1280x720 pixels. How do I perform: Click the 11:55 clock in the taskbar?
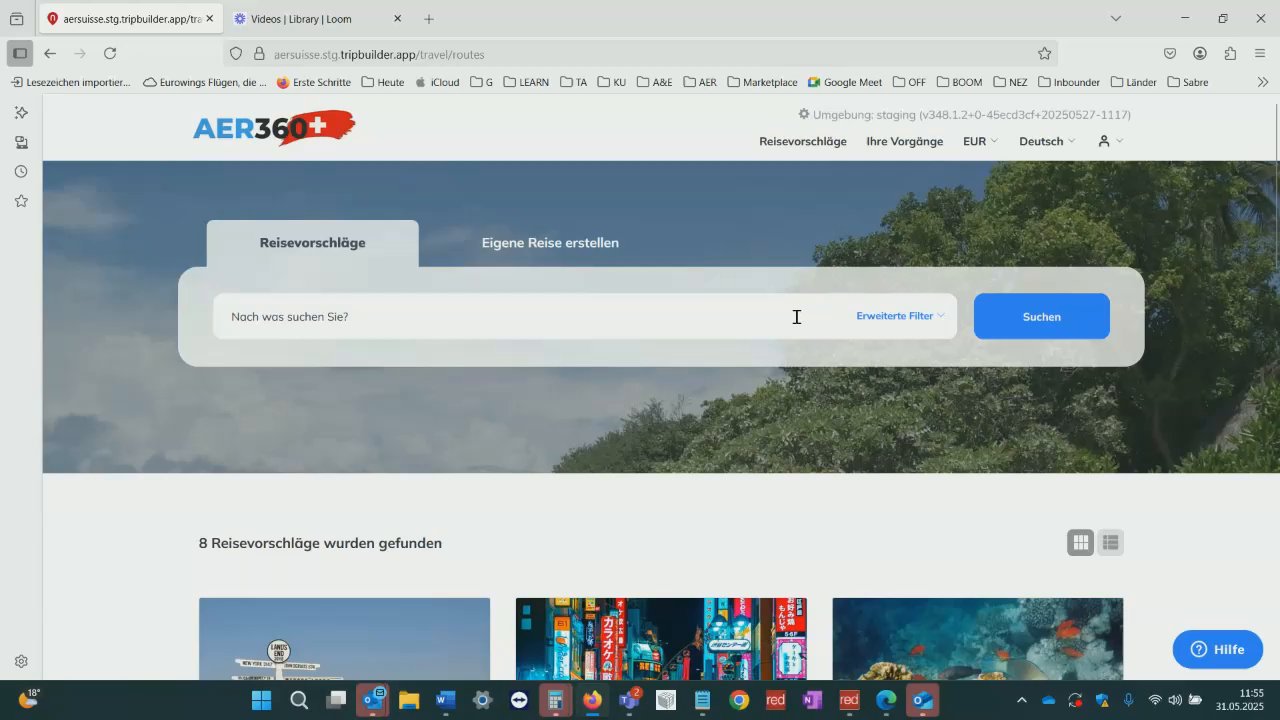tap(1251, 693)
